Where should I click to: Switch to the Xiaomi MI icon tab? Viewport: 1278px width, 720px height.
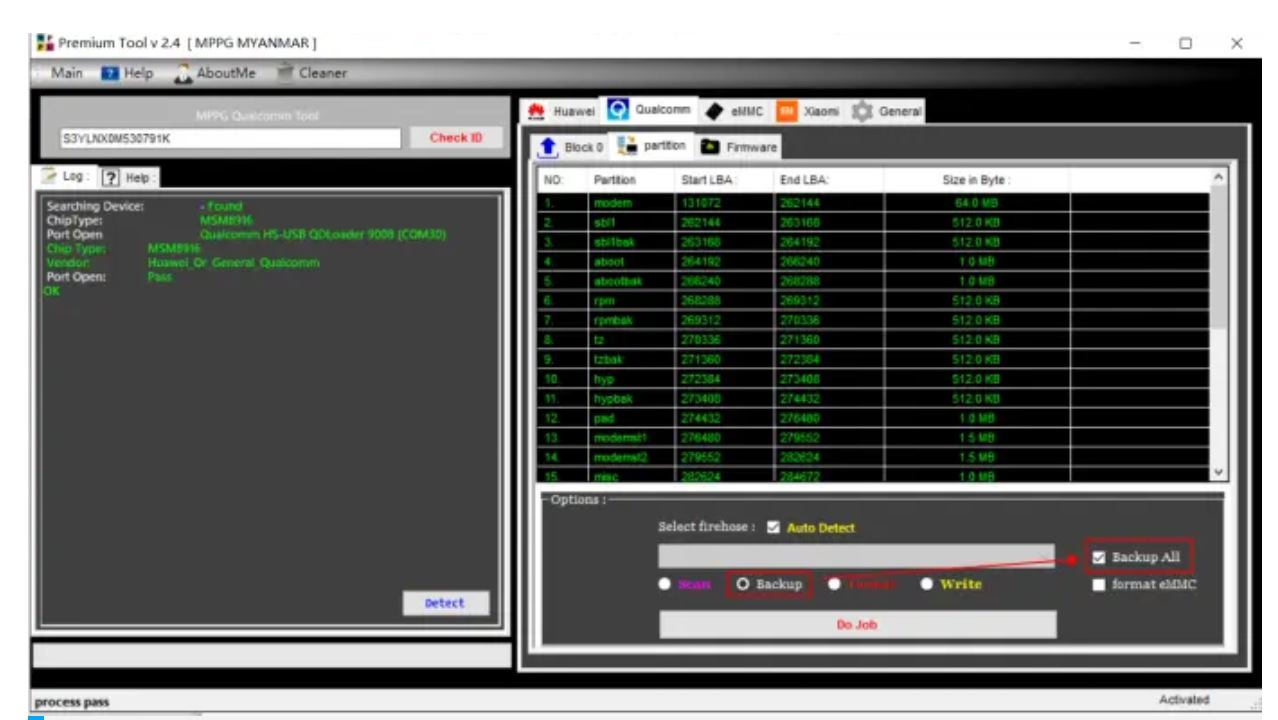tap(788, 111)
